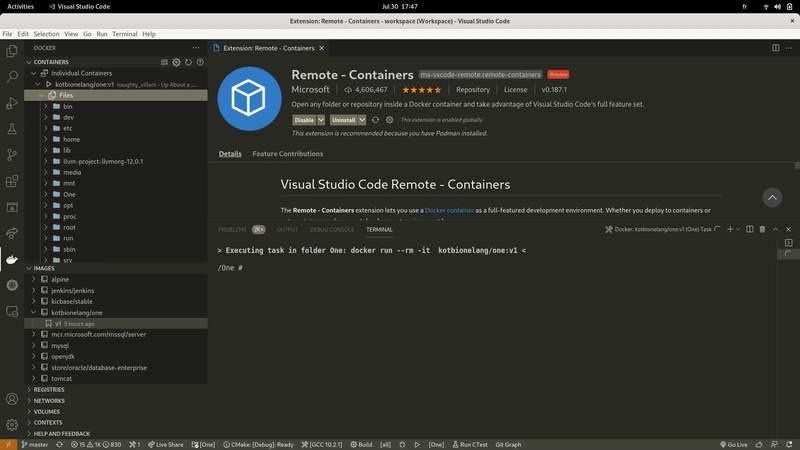
Task: Click the Search icon in activity bar
Action: pyautogui.click(x=12, y=77)
